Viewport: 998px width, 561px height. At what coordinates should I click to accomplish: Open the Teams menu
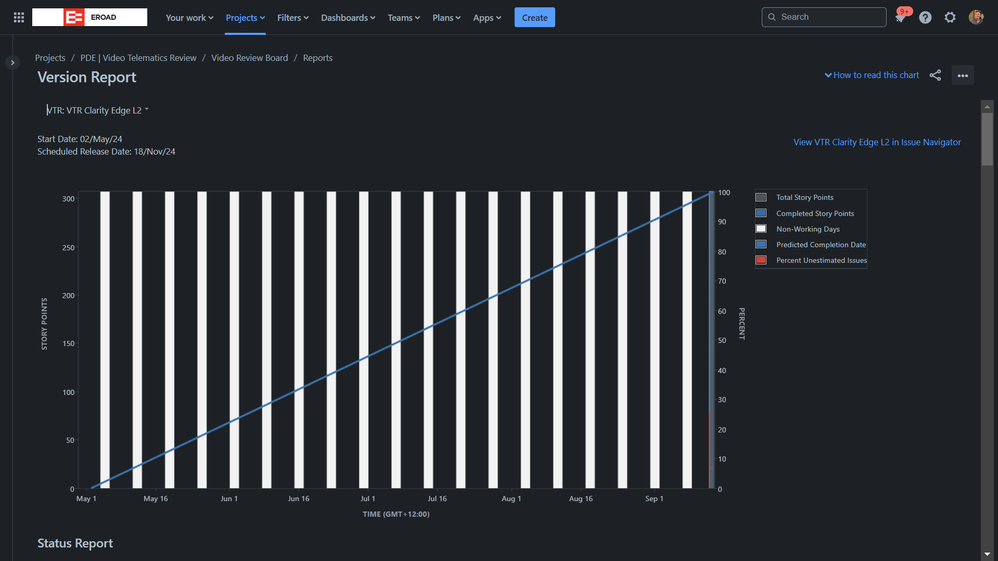[x=404, y=17]
